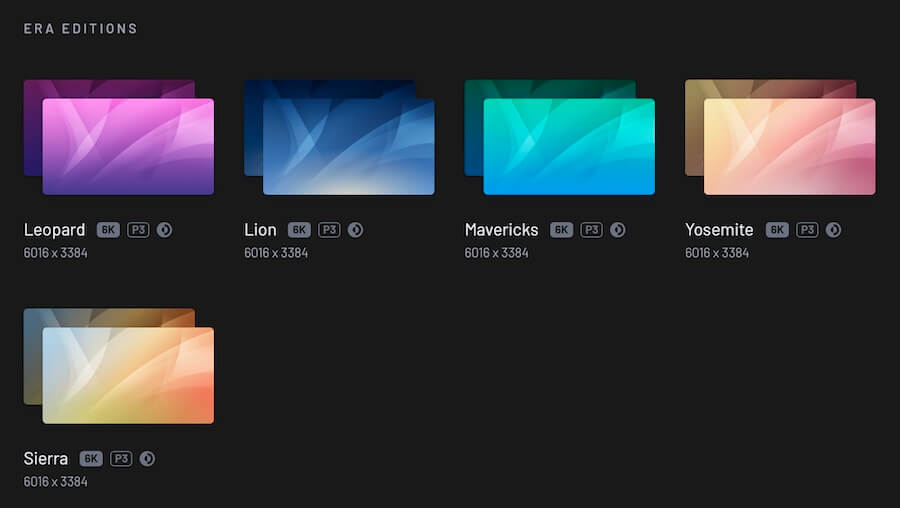The width and height of the screenshot is (900, 508).
Task: Click the P3 badge next to Mavericks
Action: [x=591, y=230]
